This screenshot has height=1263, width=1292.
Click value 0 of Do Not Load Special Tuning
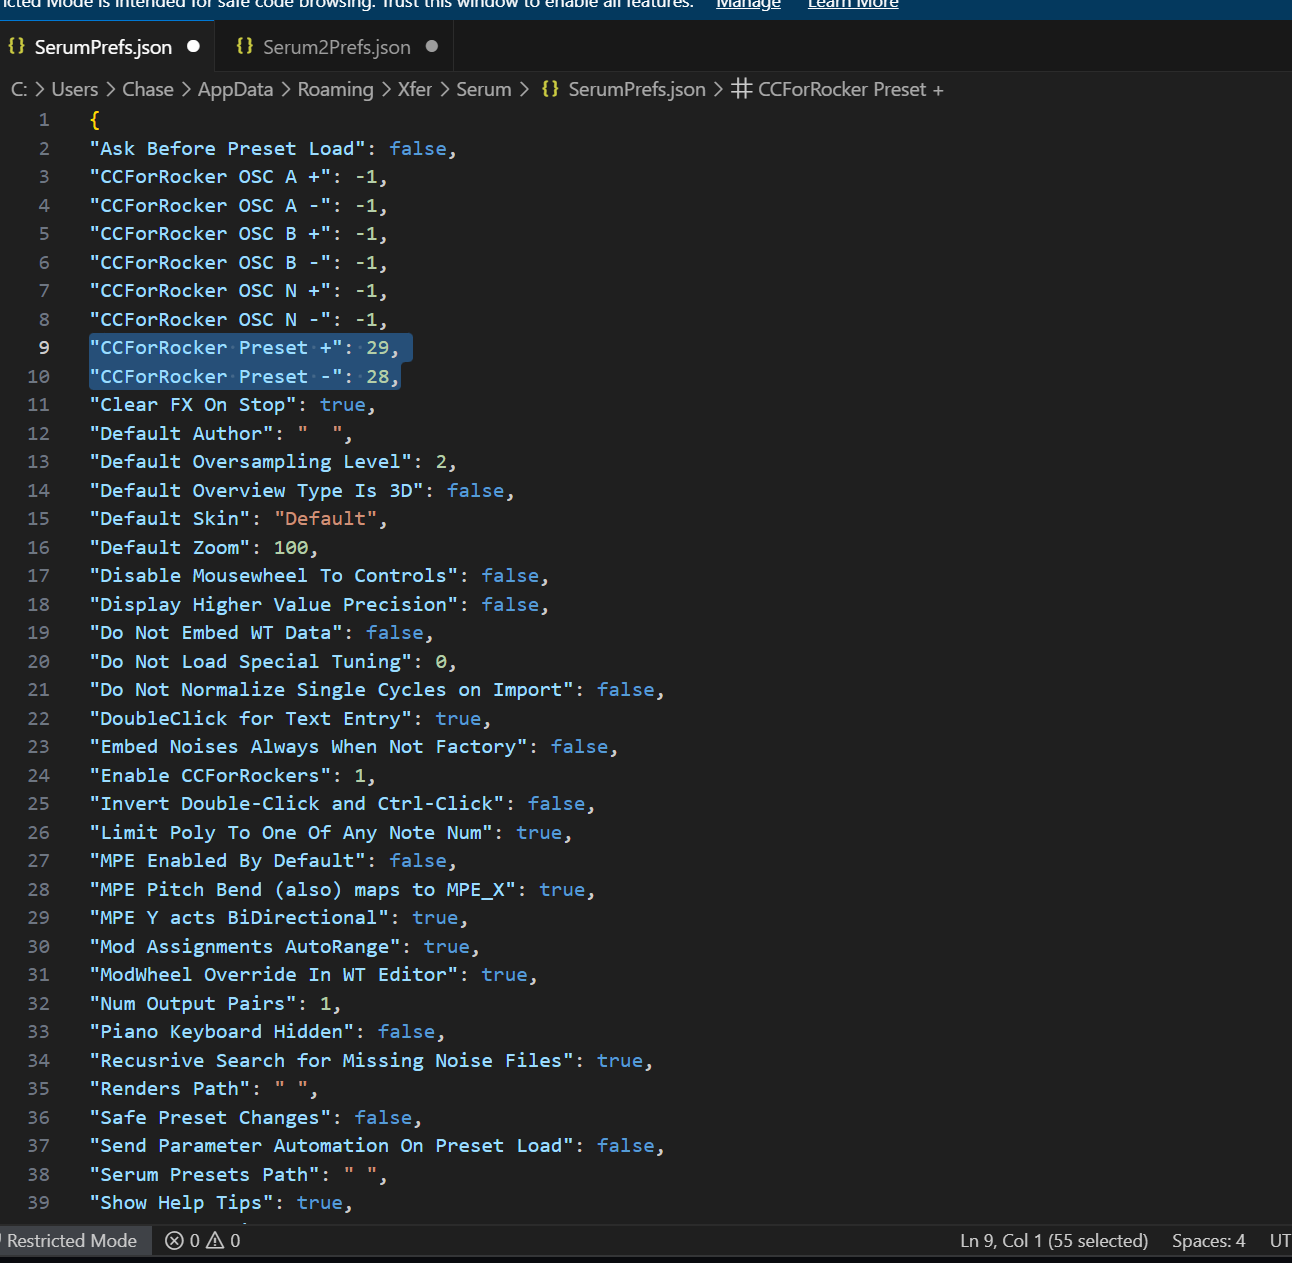pyautogui.click(x=441, y=662)
